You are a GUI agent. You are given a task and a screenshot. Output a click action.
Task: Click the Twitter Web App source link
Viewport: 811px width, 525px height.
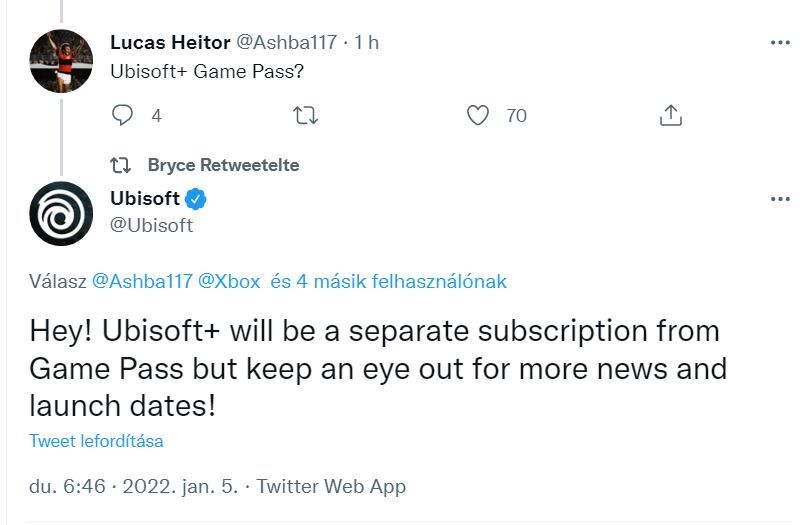point(331,487)
